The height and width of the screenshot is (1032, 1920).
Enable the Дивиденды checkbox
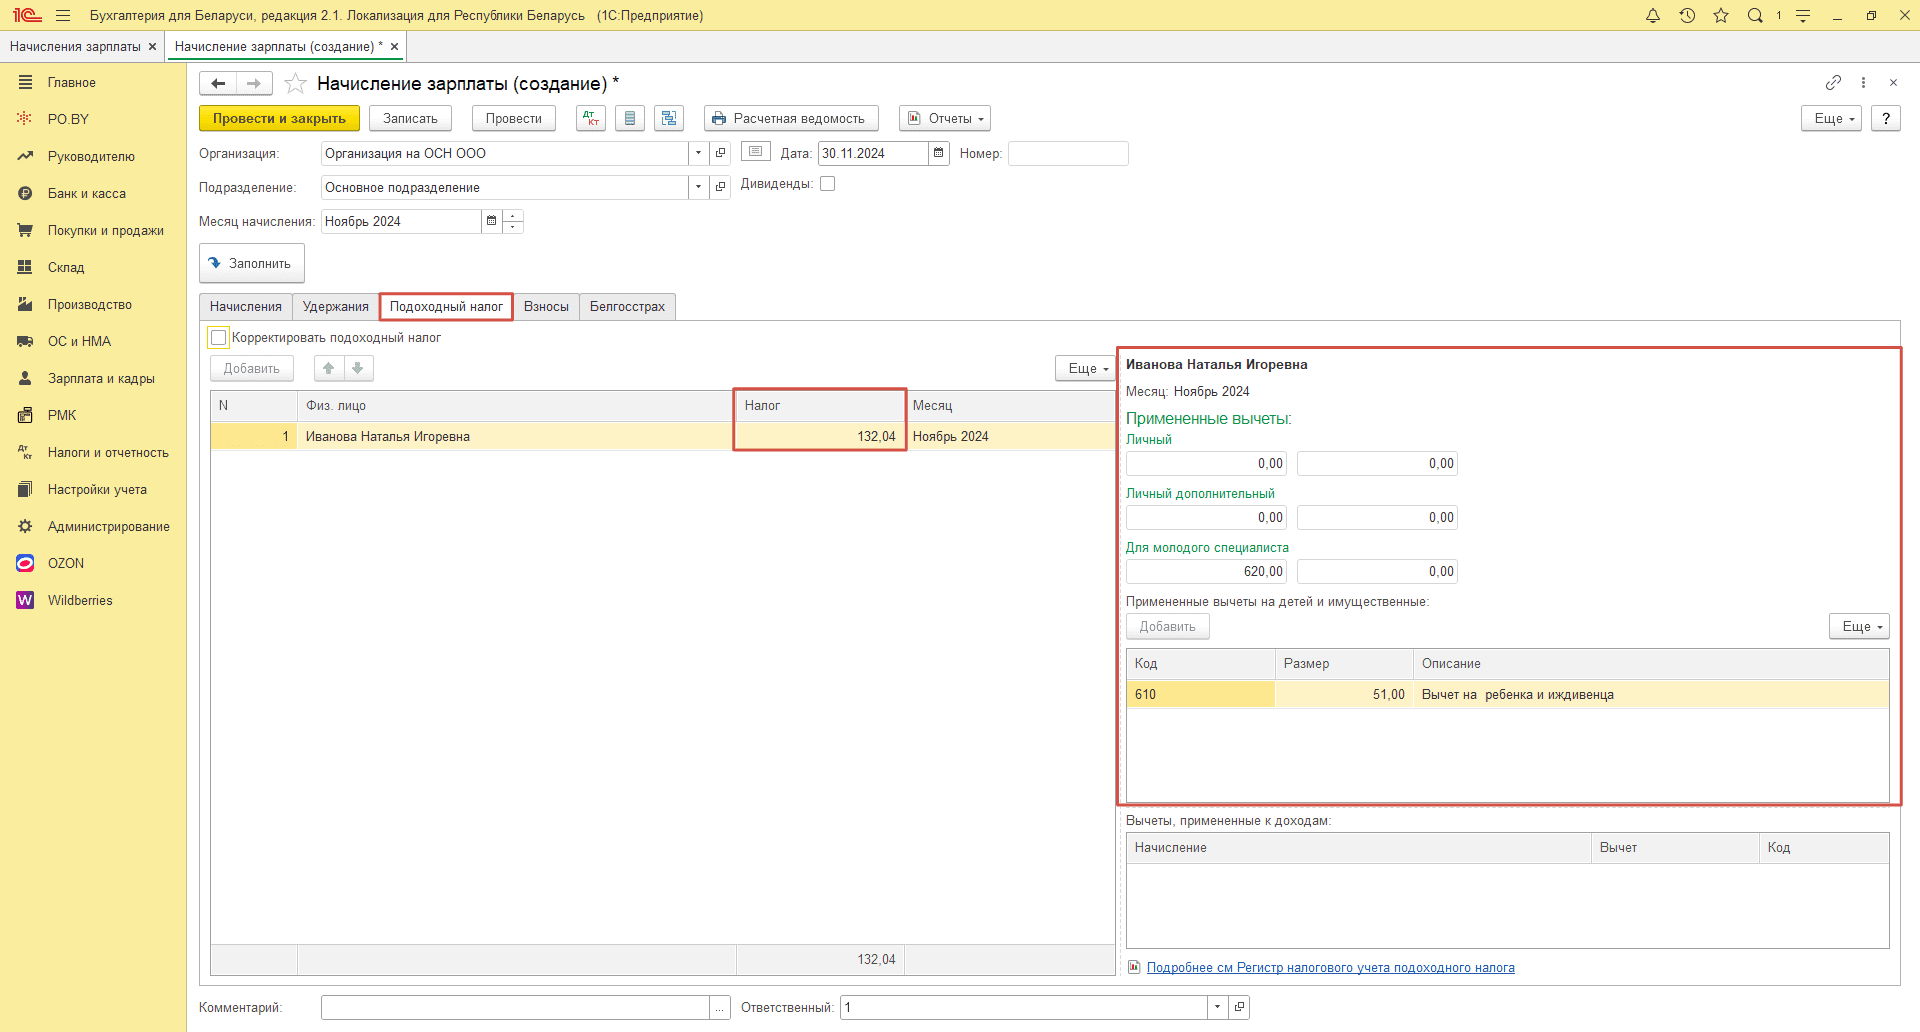tap(827, 184)
